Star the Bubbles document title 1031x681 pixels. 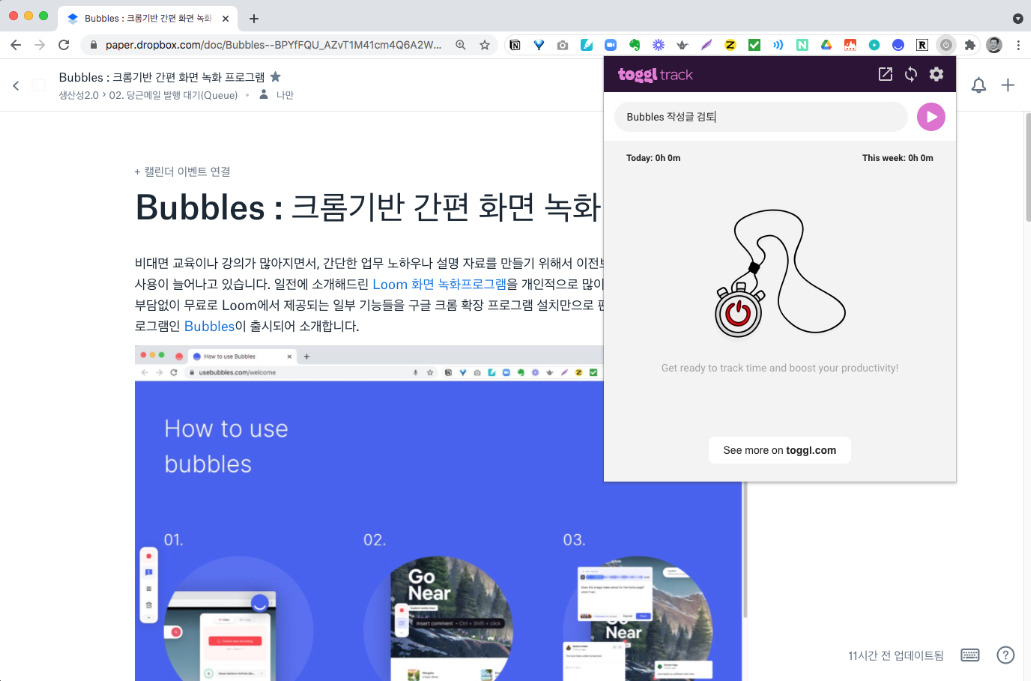pos(276,77)
